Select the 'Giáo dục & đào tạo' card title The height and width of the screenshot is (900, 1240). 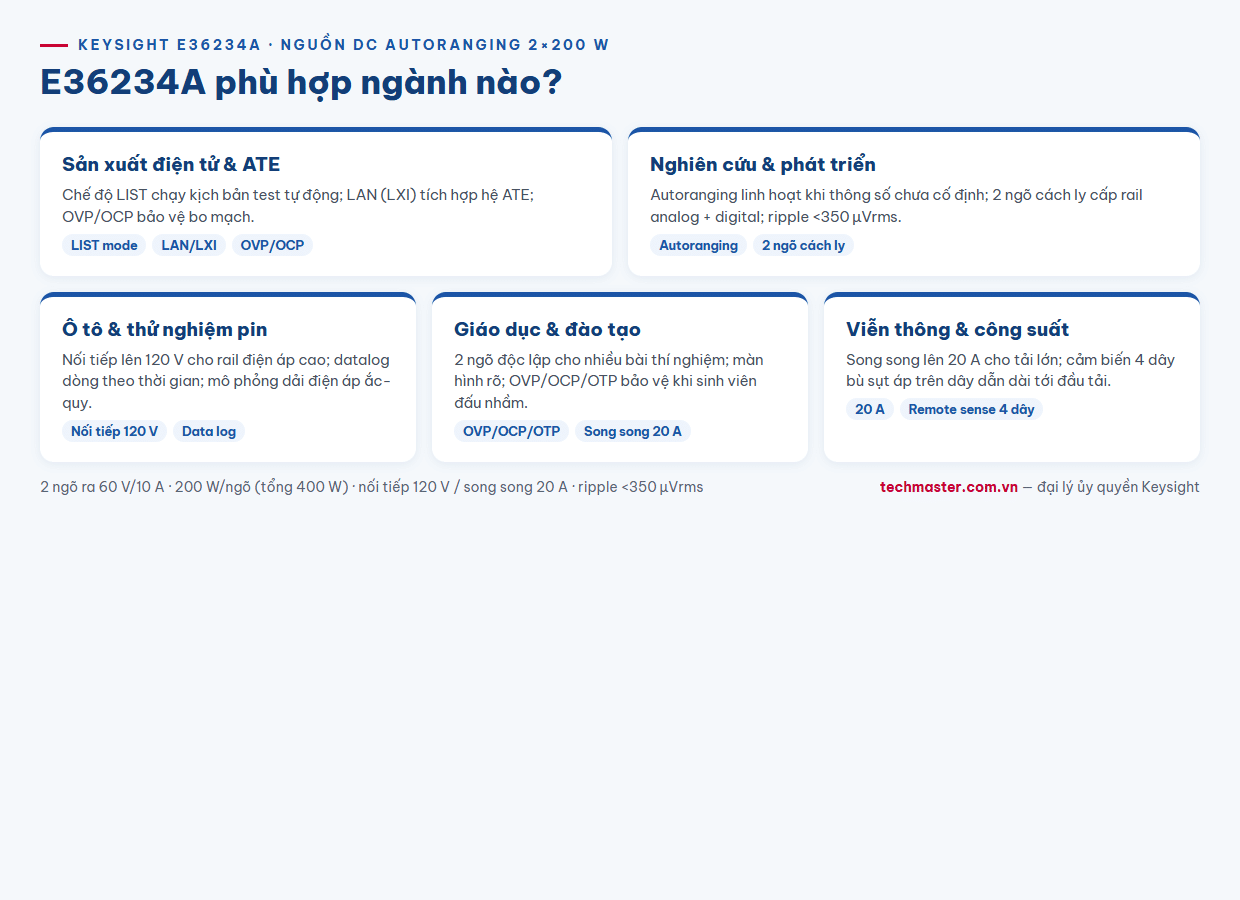(547, 329)
